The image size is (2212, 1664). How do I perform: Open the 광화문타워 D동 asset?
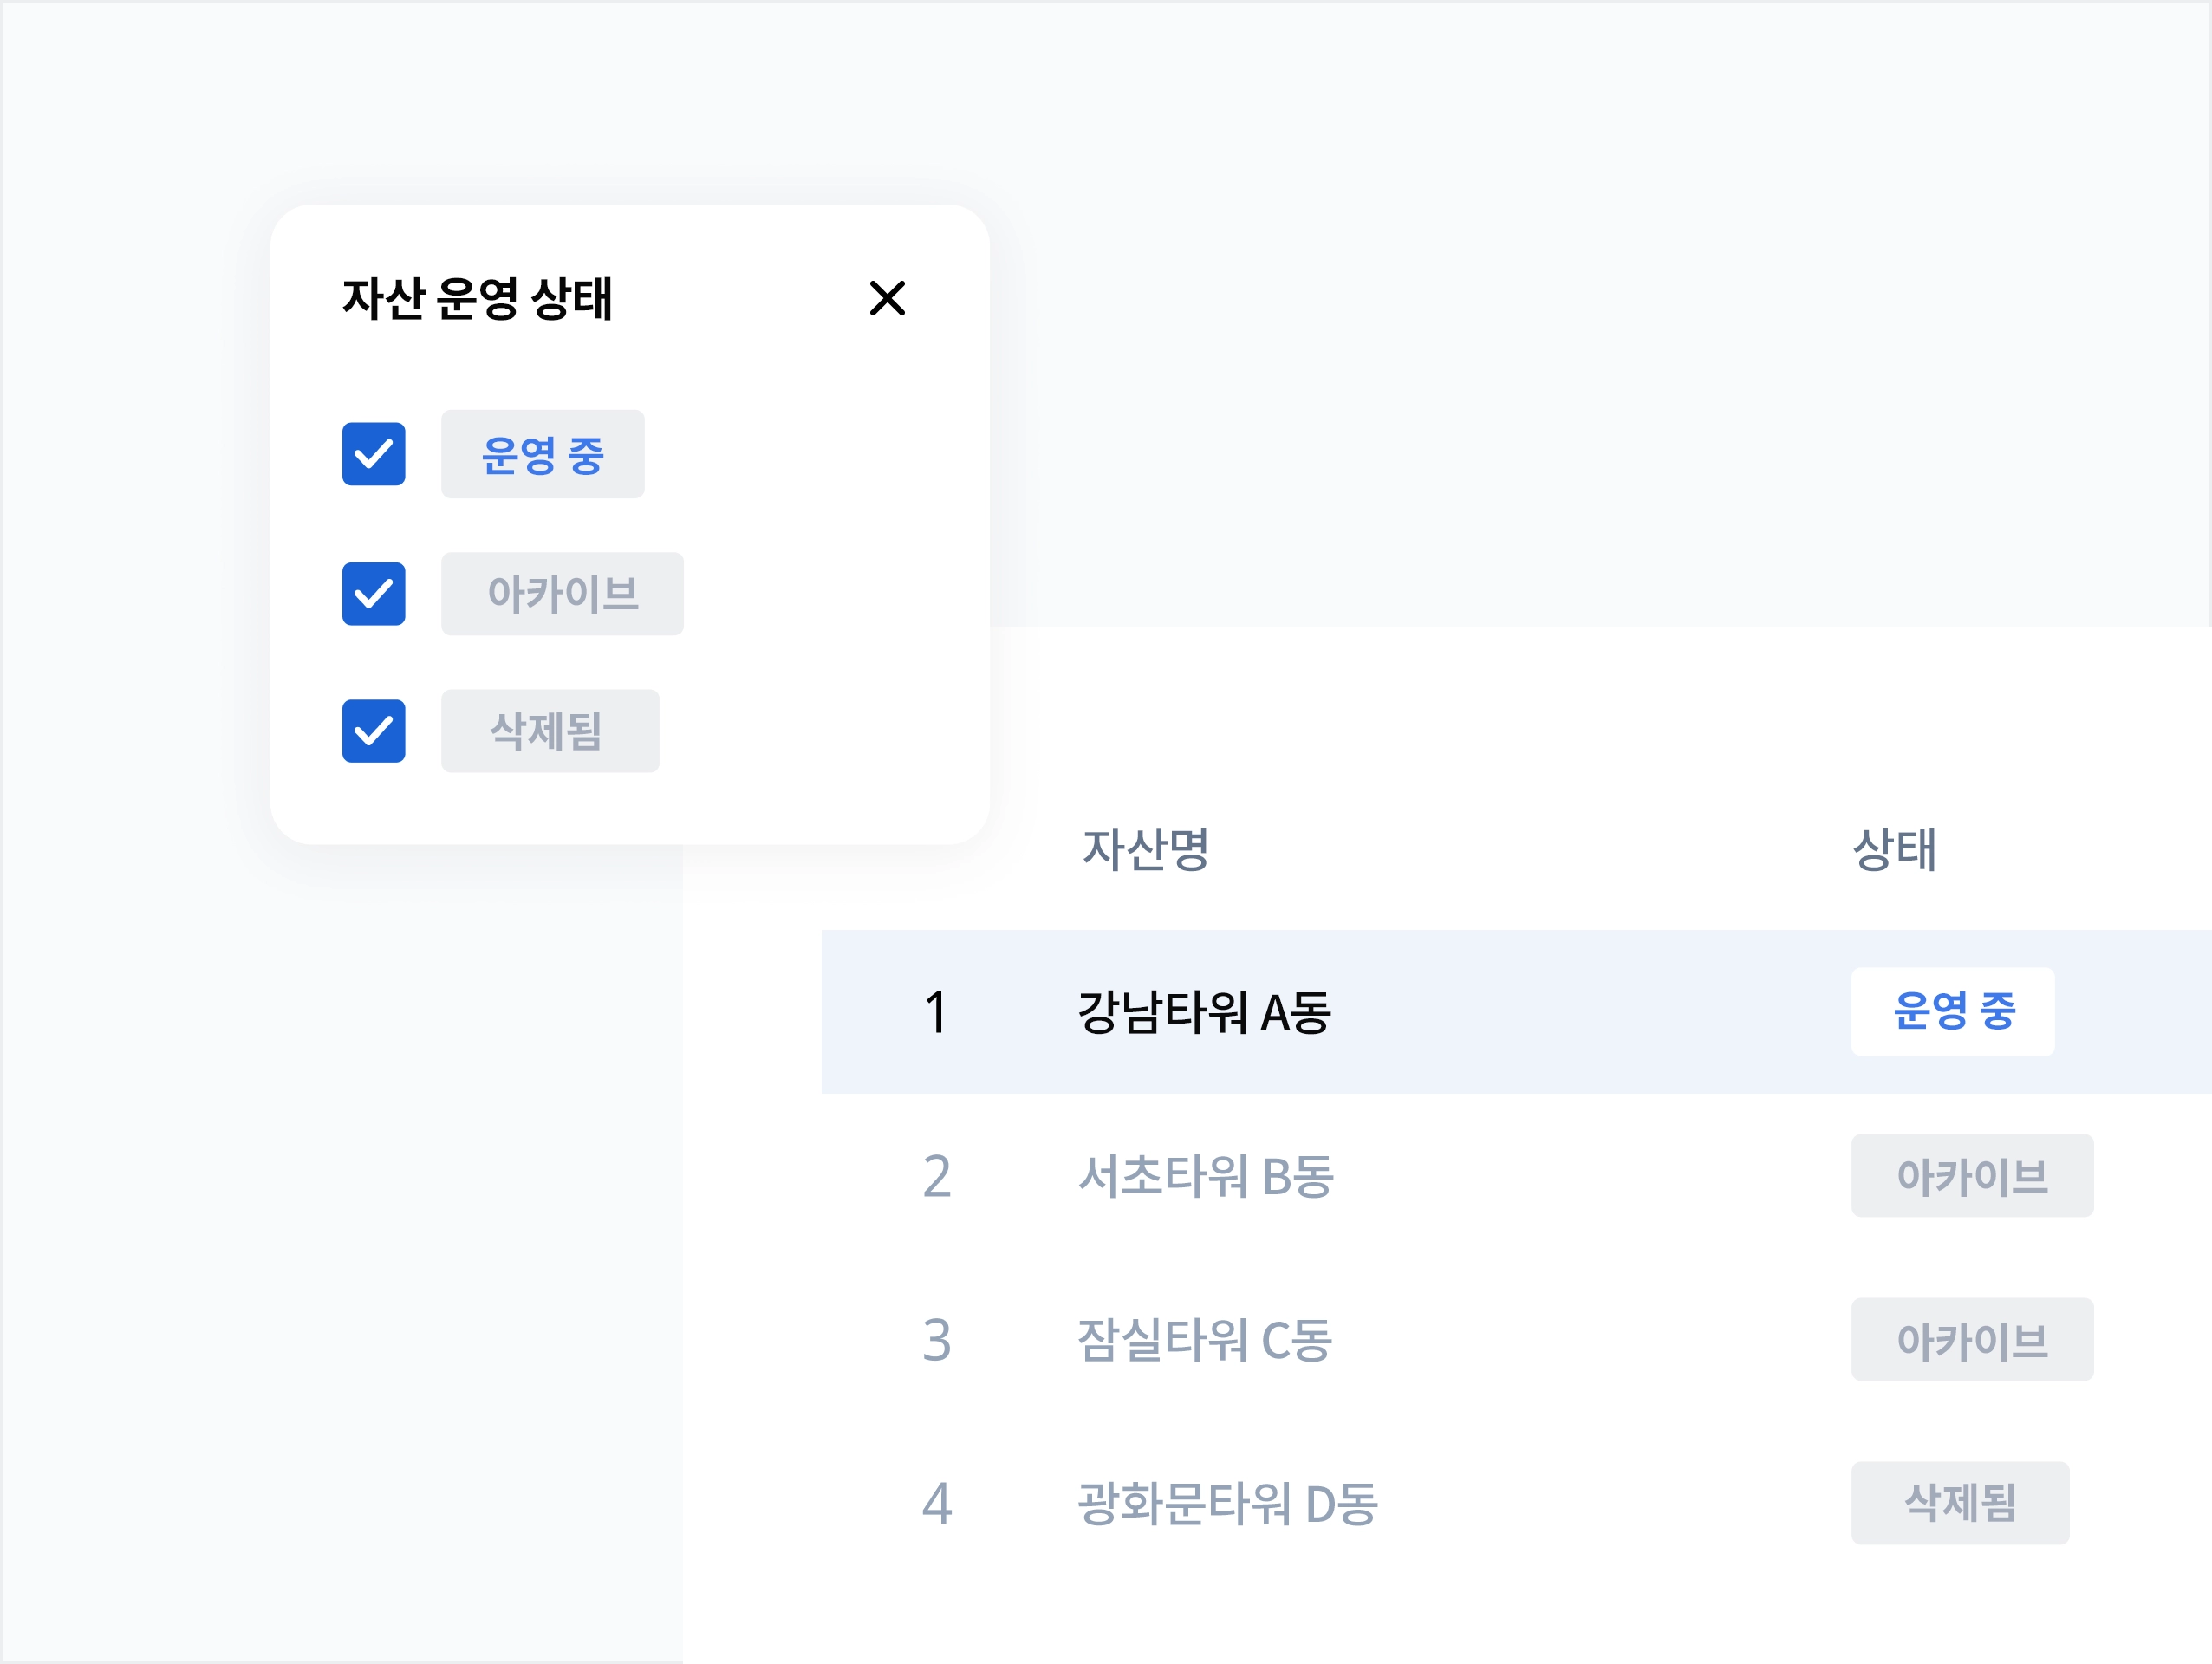pos(1227,1504)
